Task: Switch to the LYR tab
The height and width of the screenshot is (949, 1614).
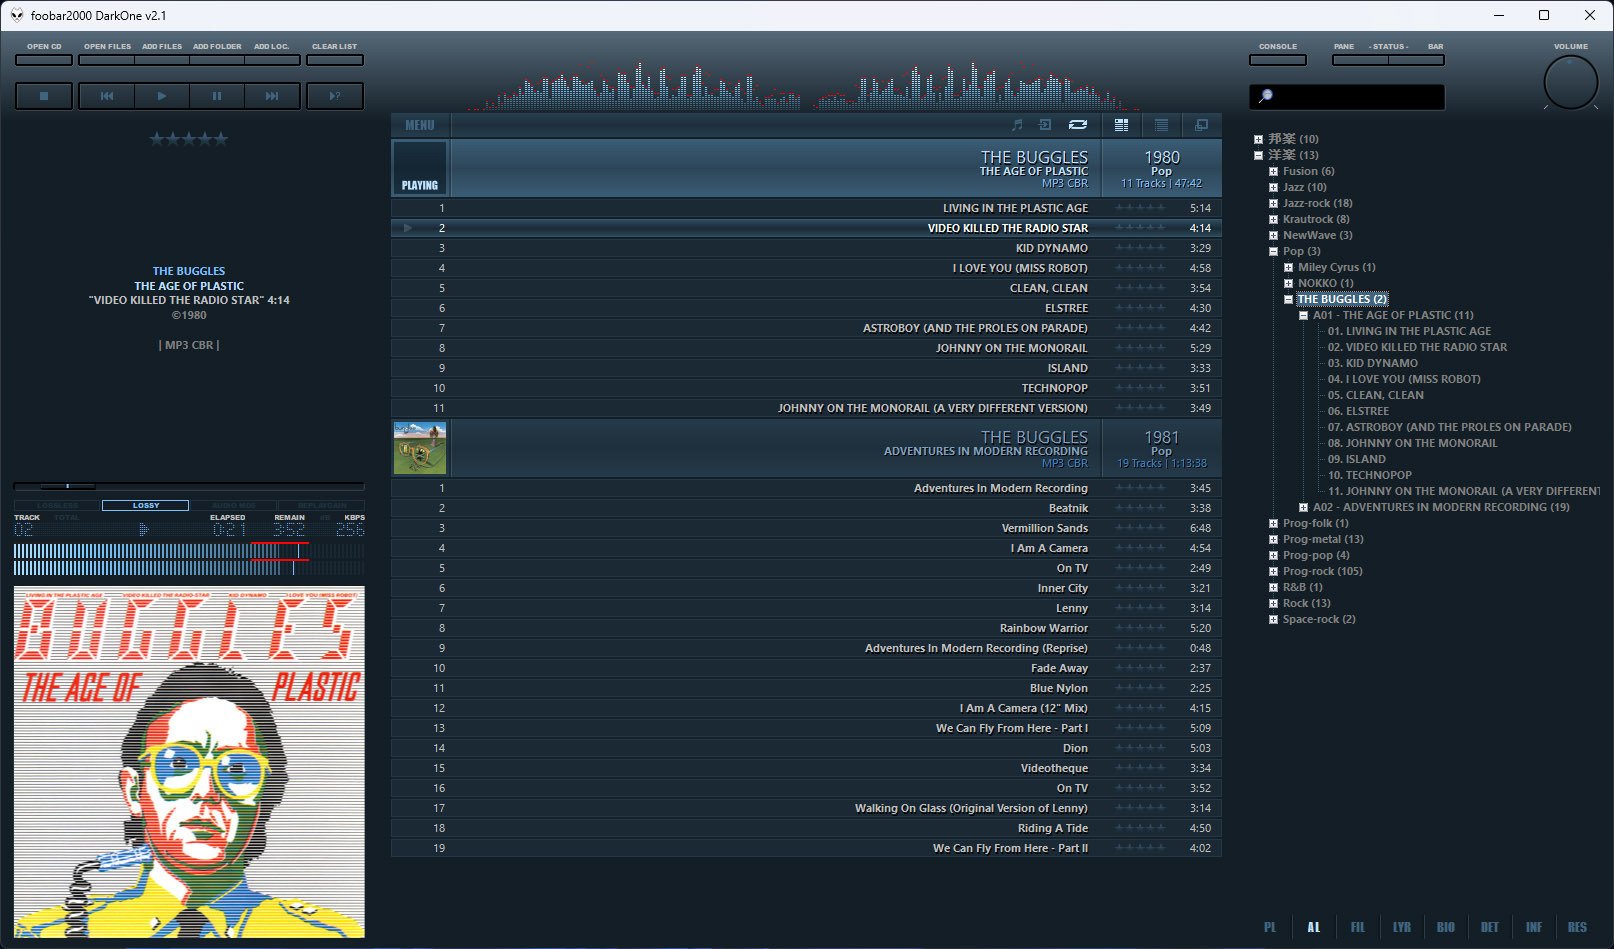Action: tap(1402, 927)
